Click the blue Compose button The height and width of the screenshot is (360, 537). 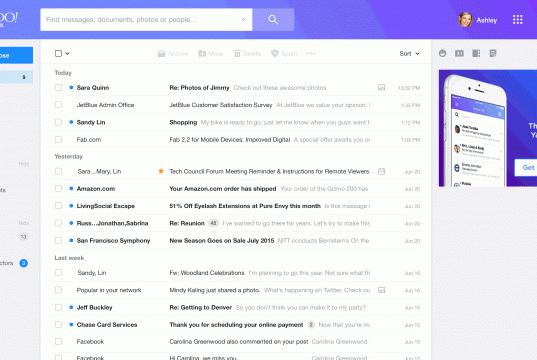16,55
